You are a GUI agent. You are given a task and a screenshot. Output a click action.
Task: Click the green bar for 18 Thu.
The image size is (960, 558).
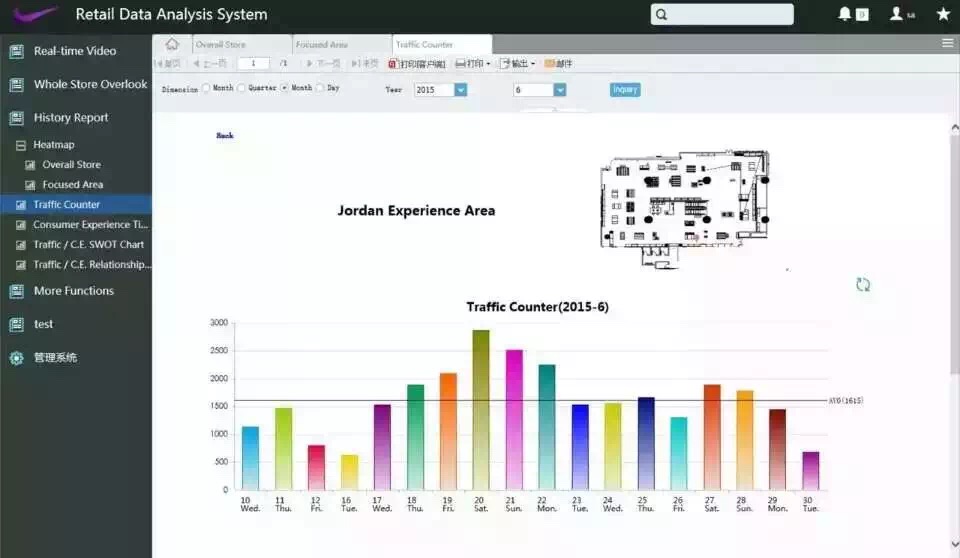(415, 437)
